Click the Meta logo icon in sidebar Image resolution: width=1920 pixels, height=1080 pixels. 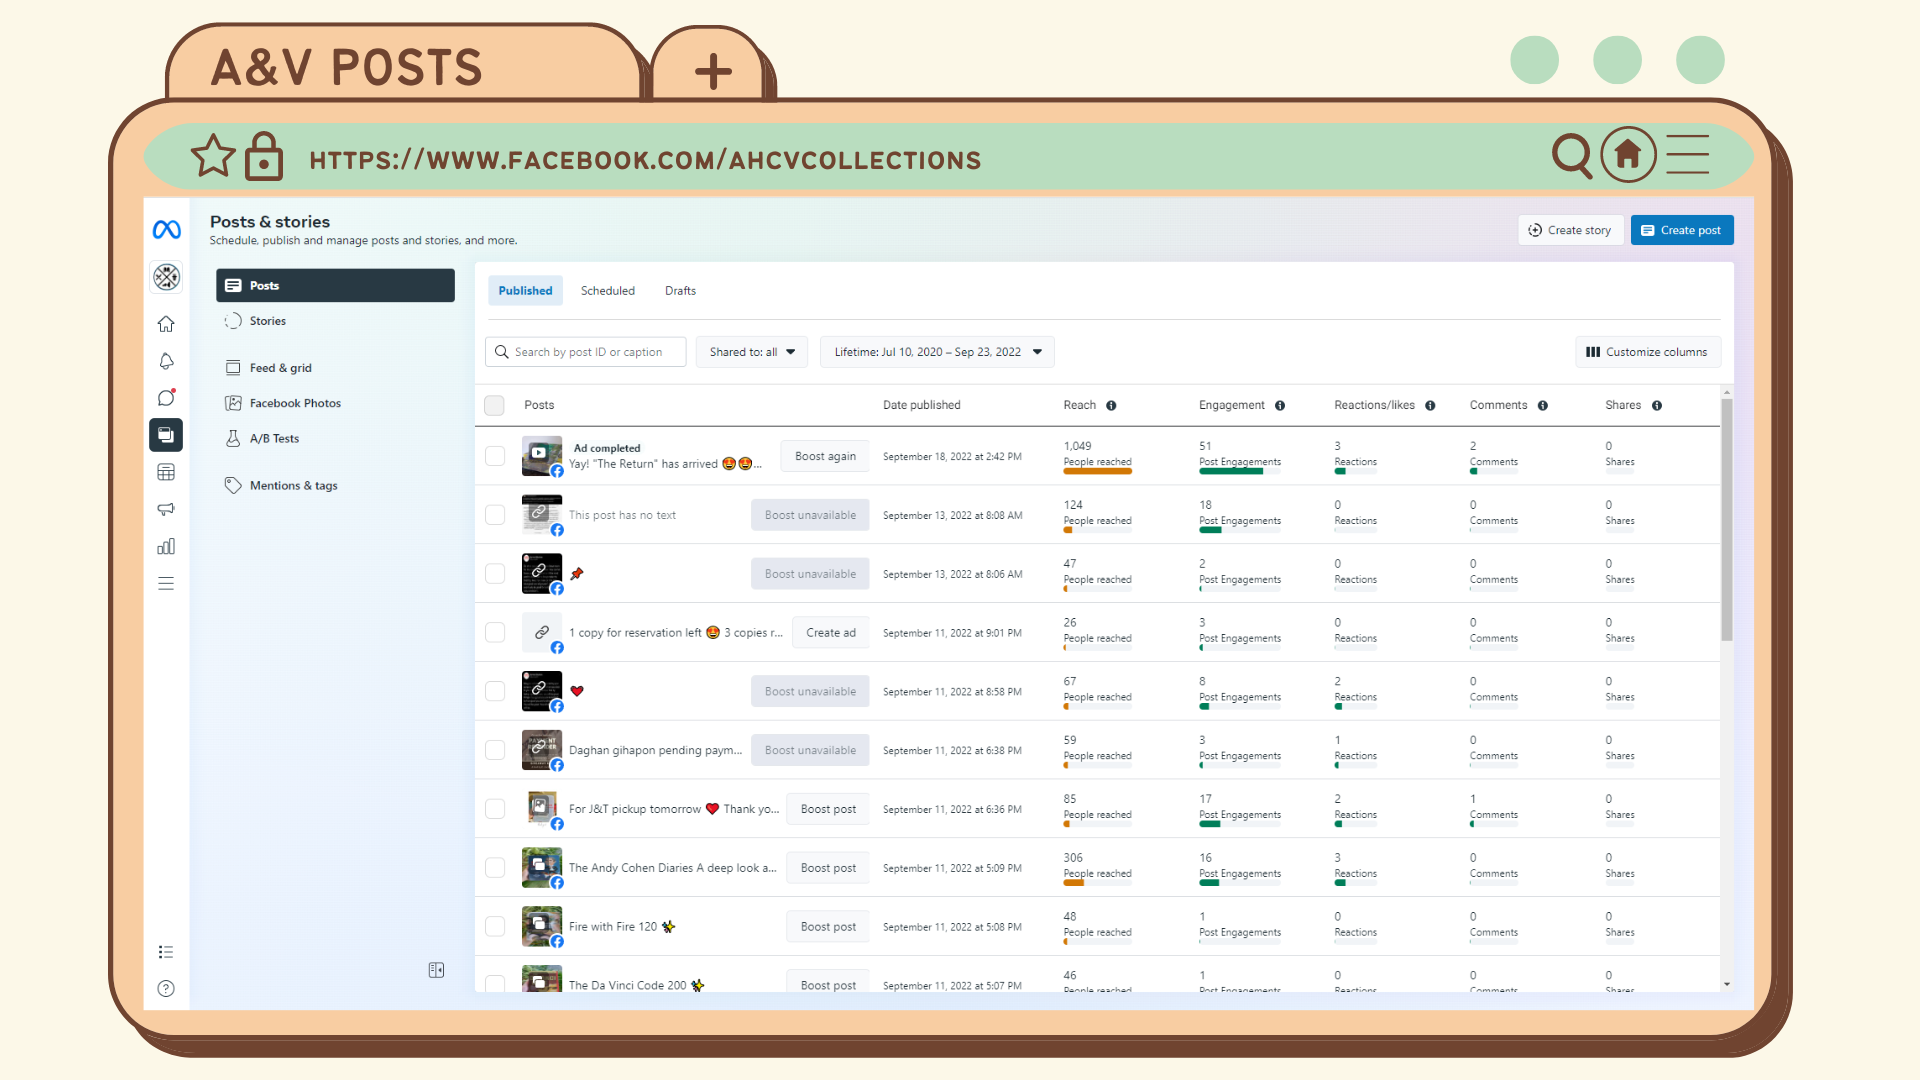tap(166, 230)
